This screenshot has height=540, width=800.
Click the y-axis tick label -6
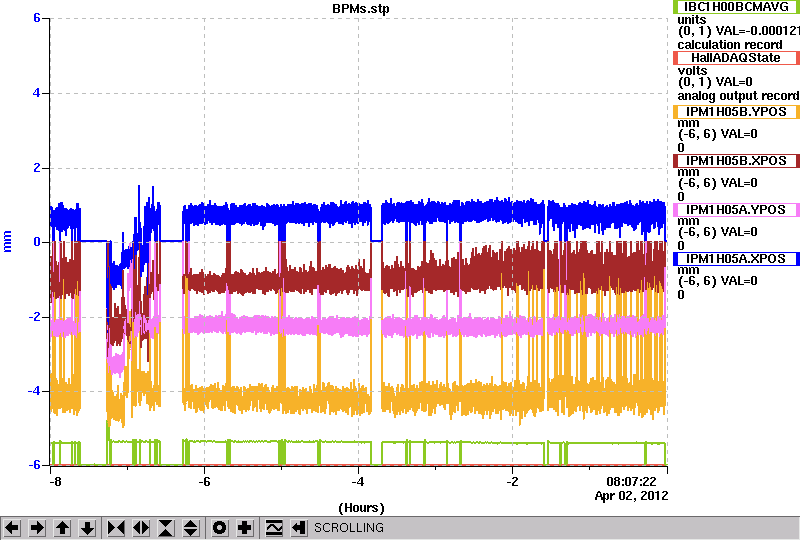[x=34, y=465]
